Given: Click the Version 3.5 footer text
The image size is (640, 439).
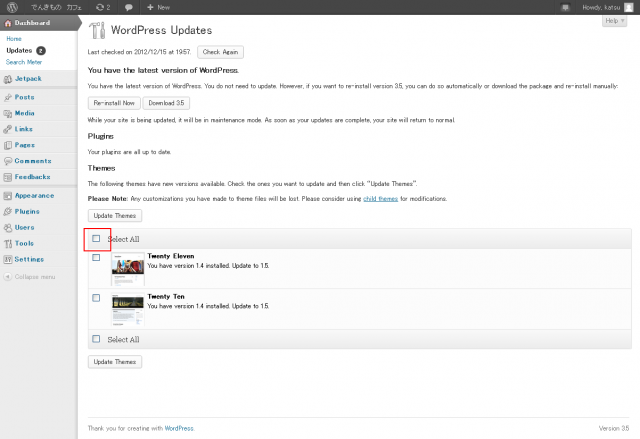Looking at the screenshot, I should 614,428.
